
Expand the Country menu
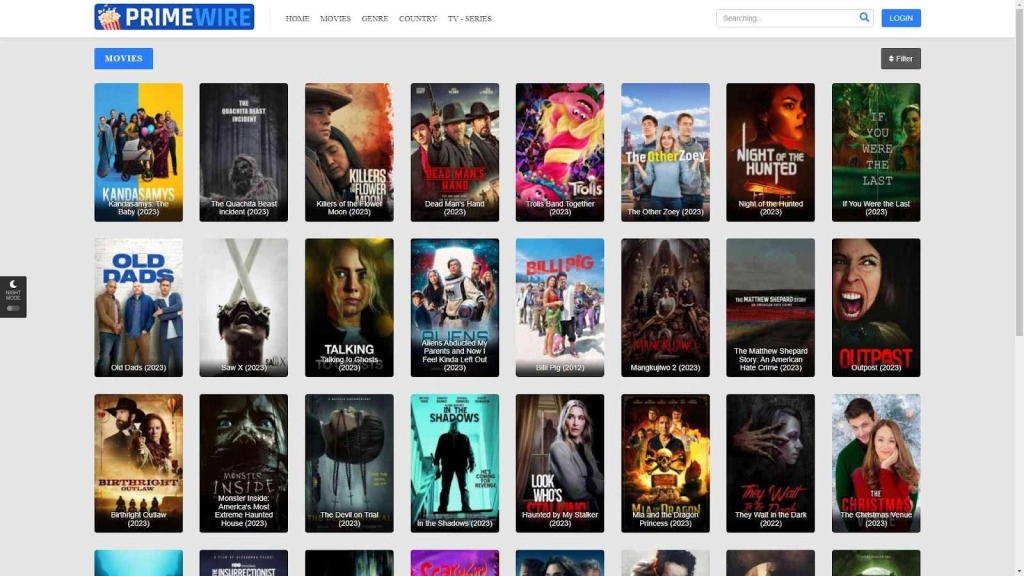point(417,18)
